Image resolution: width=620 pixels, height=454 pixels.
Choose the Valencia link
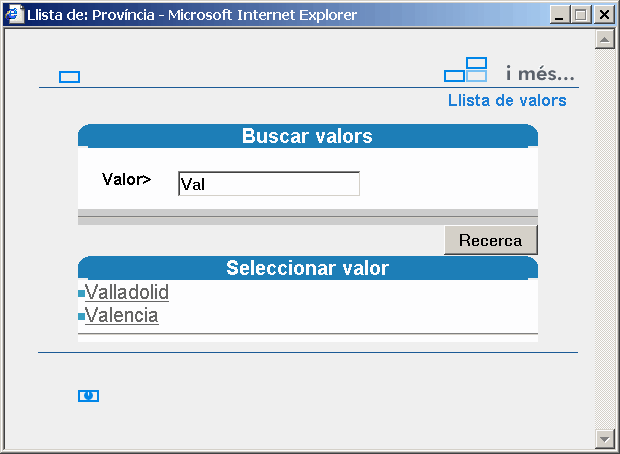pyautogui.click(x=122, y=315)
